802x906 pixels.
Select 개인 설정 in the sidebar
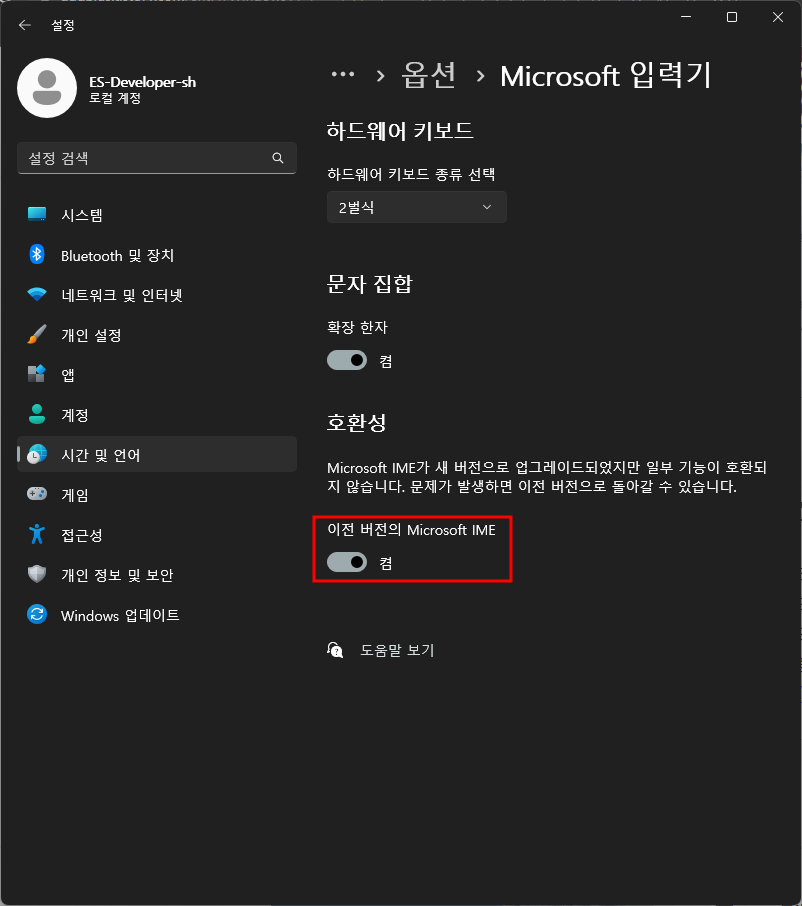[x=157, y=335]
